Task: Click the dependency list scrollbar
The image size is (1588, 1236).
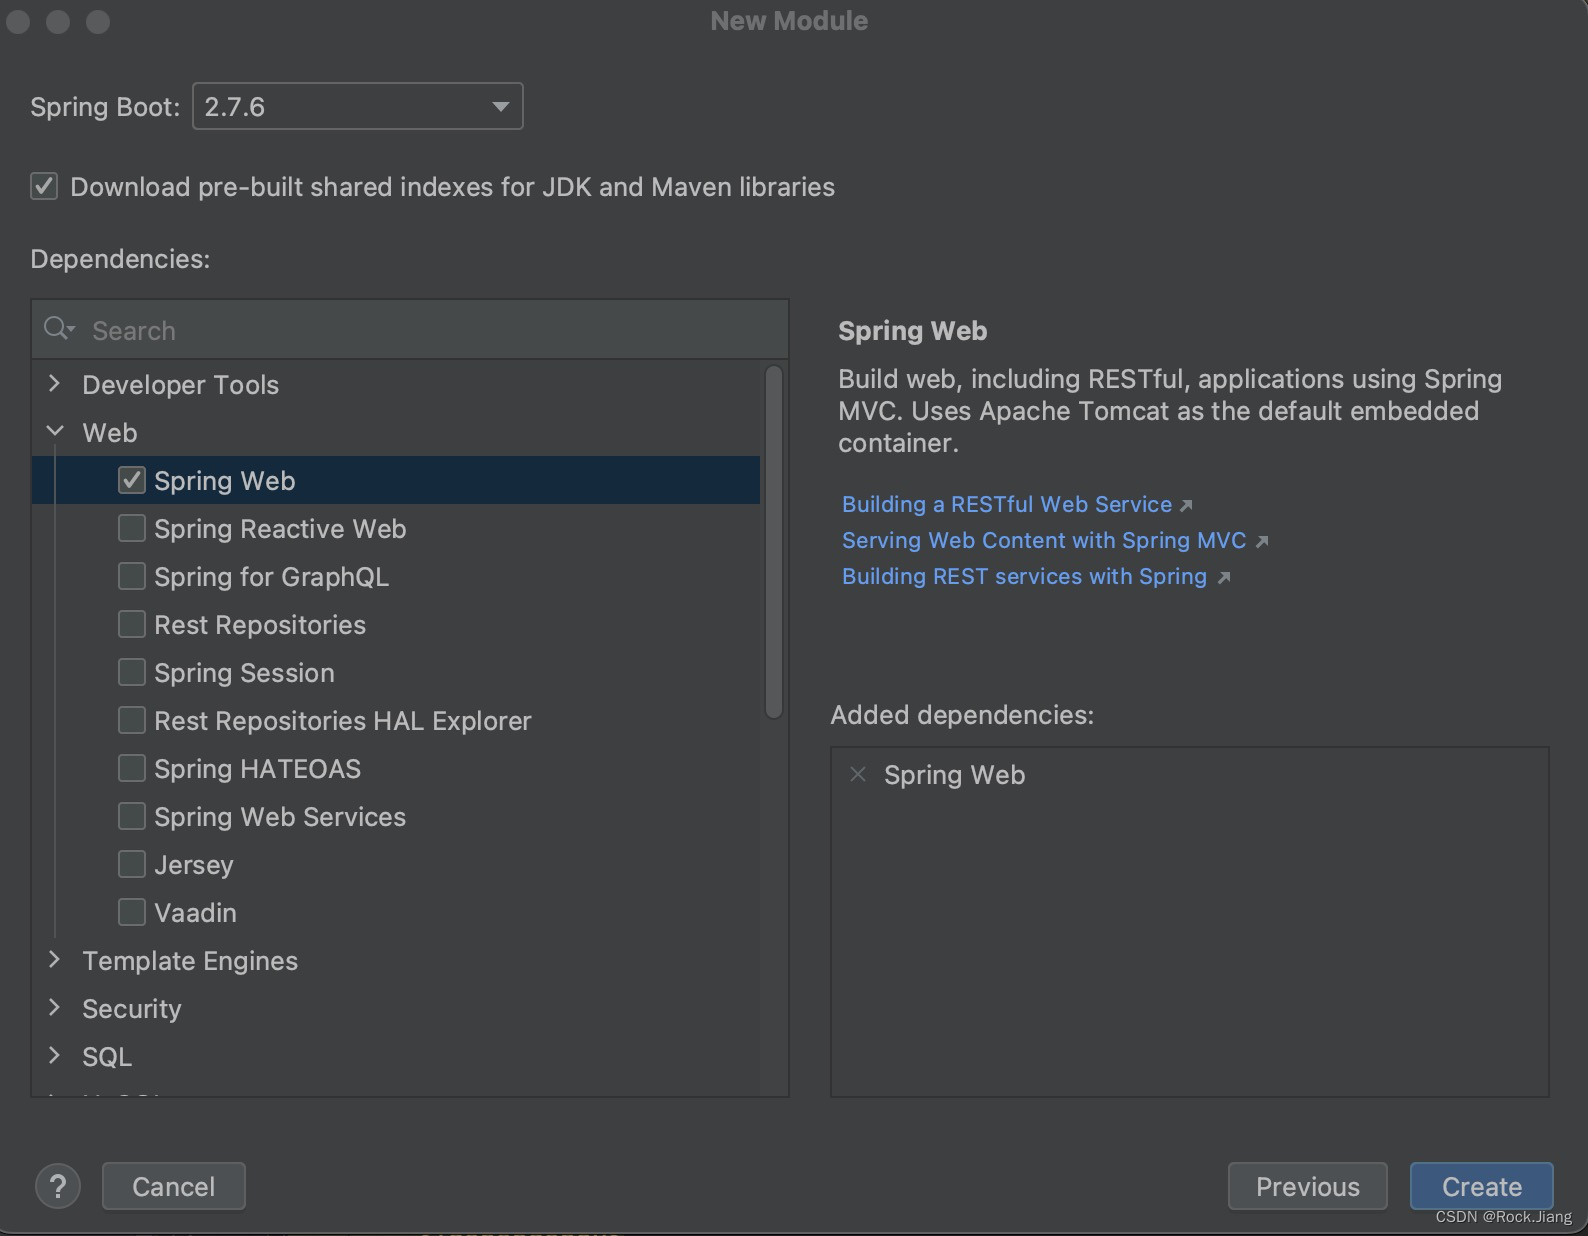Action: pyautogui.click(x=773, y=542)
